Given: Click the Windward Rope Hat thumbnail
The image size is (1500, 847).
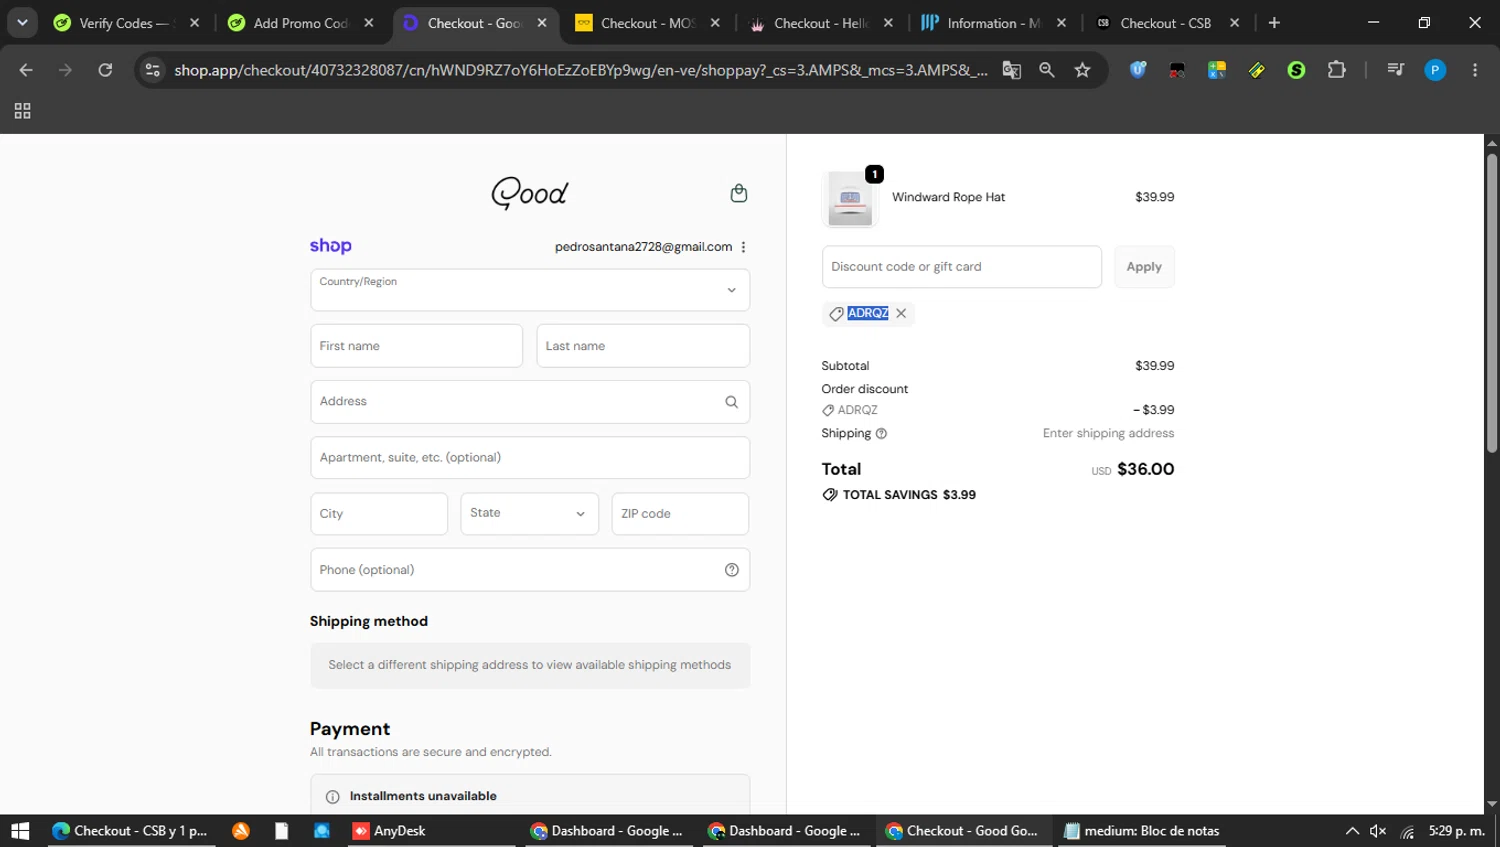Looking at the screenshot, I should coord(850,198).
